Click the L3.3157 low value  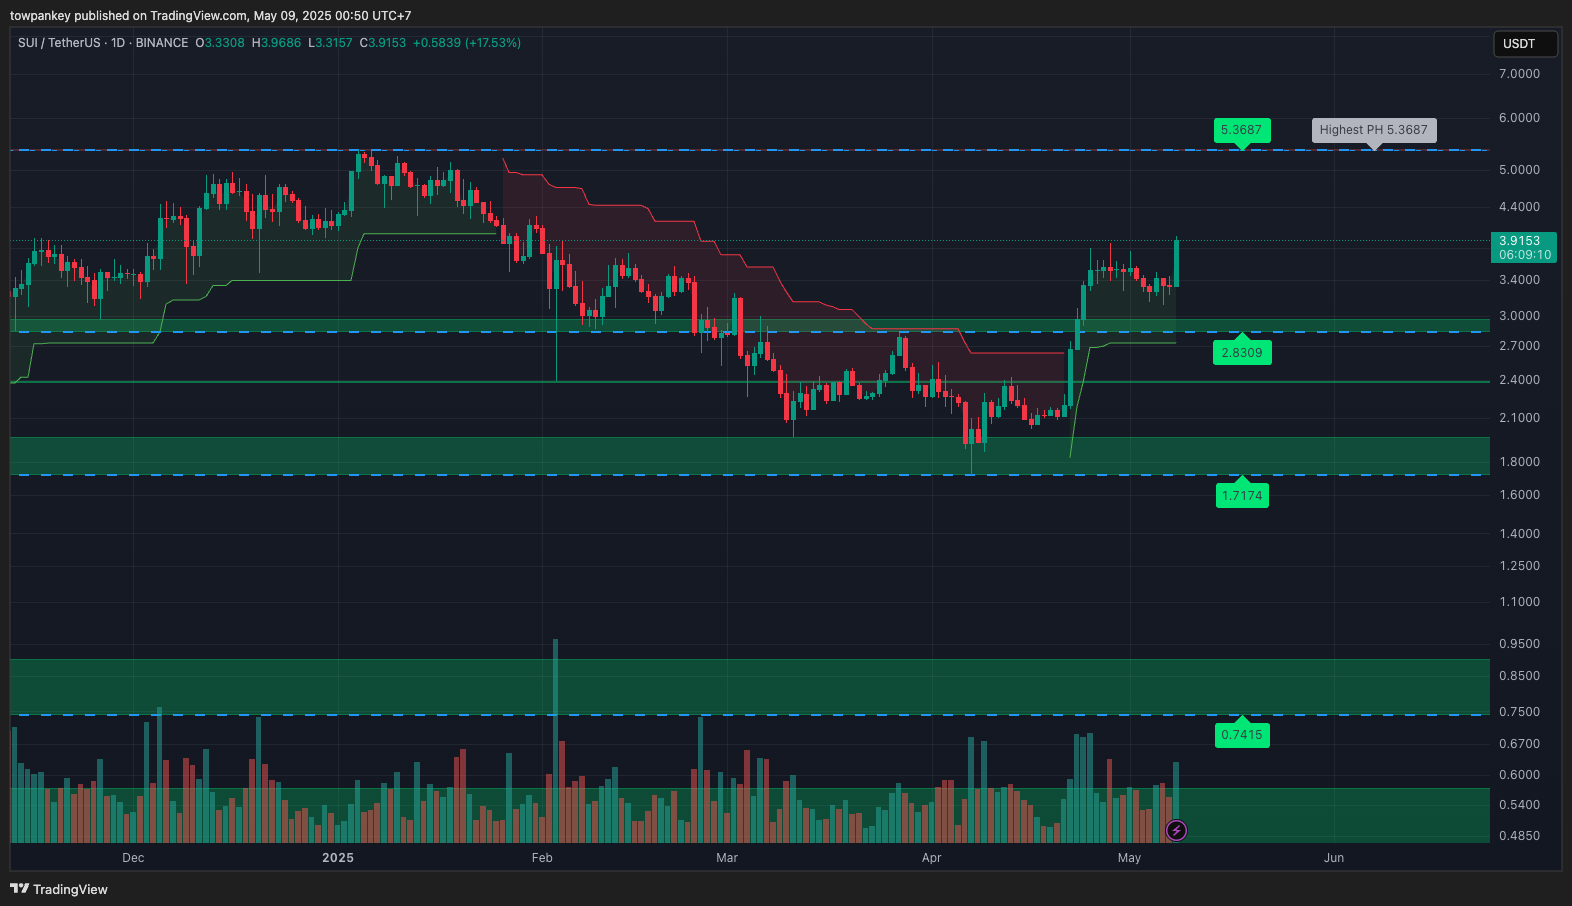pyautogui.click(x=330, y=43)
